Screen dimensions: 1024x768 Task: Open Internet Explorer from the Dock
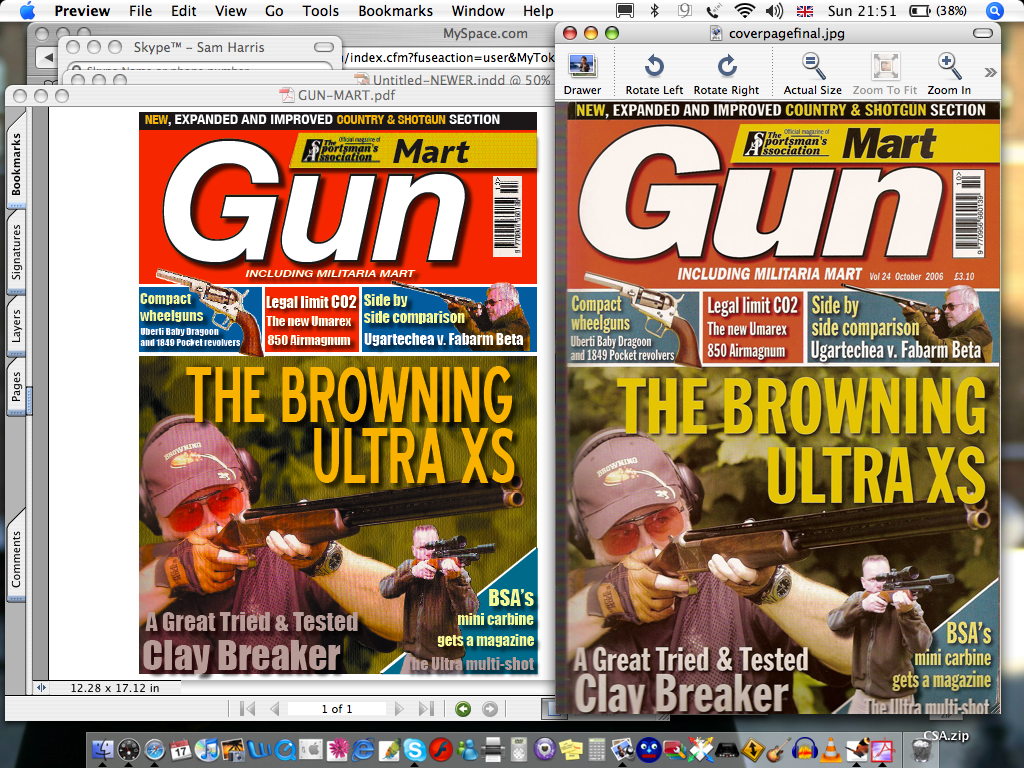coord(363,750)
